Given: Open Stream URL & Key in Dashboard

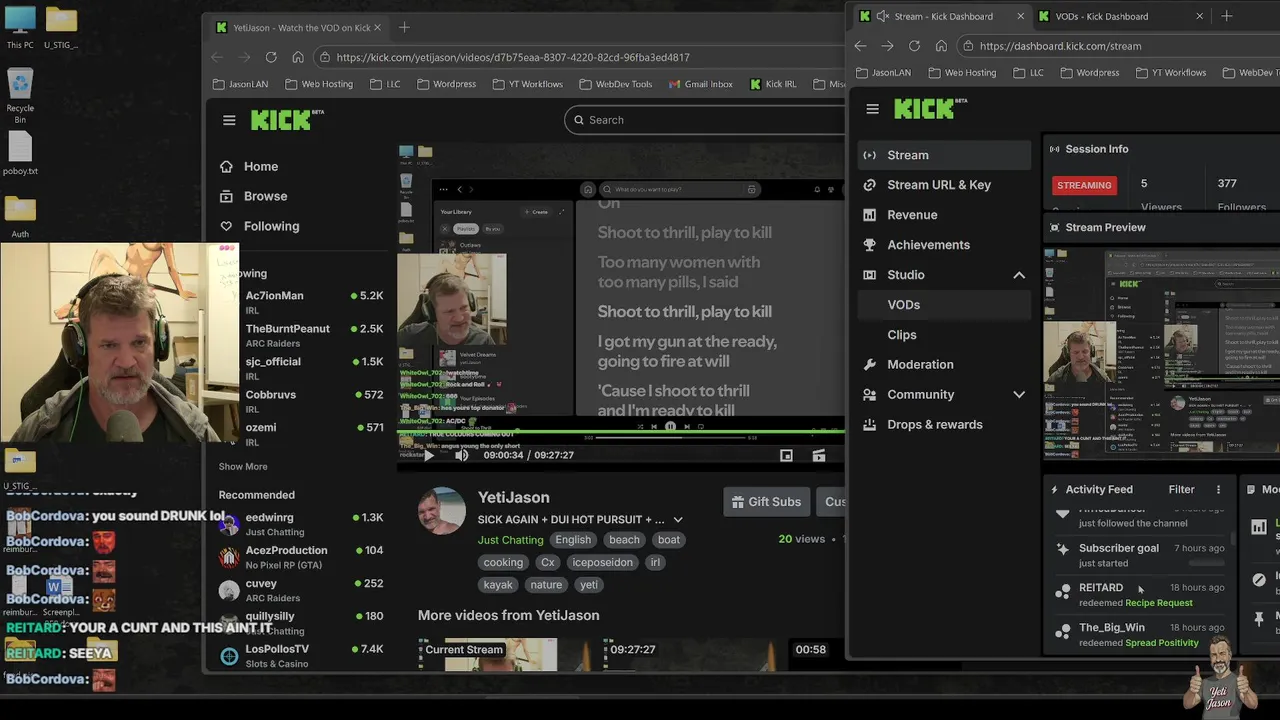Looking at the screenshot, I should (944, 185).
